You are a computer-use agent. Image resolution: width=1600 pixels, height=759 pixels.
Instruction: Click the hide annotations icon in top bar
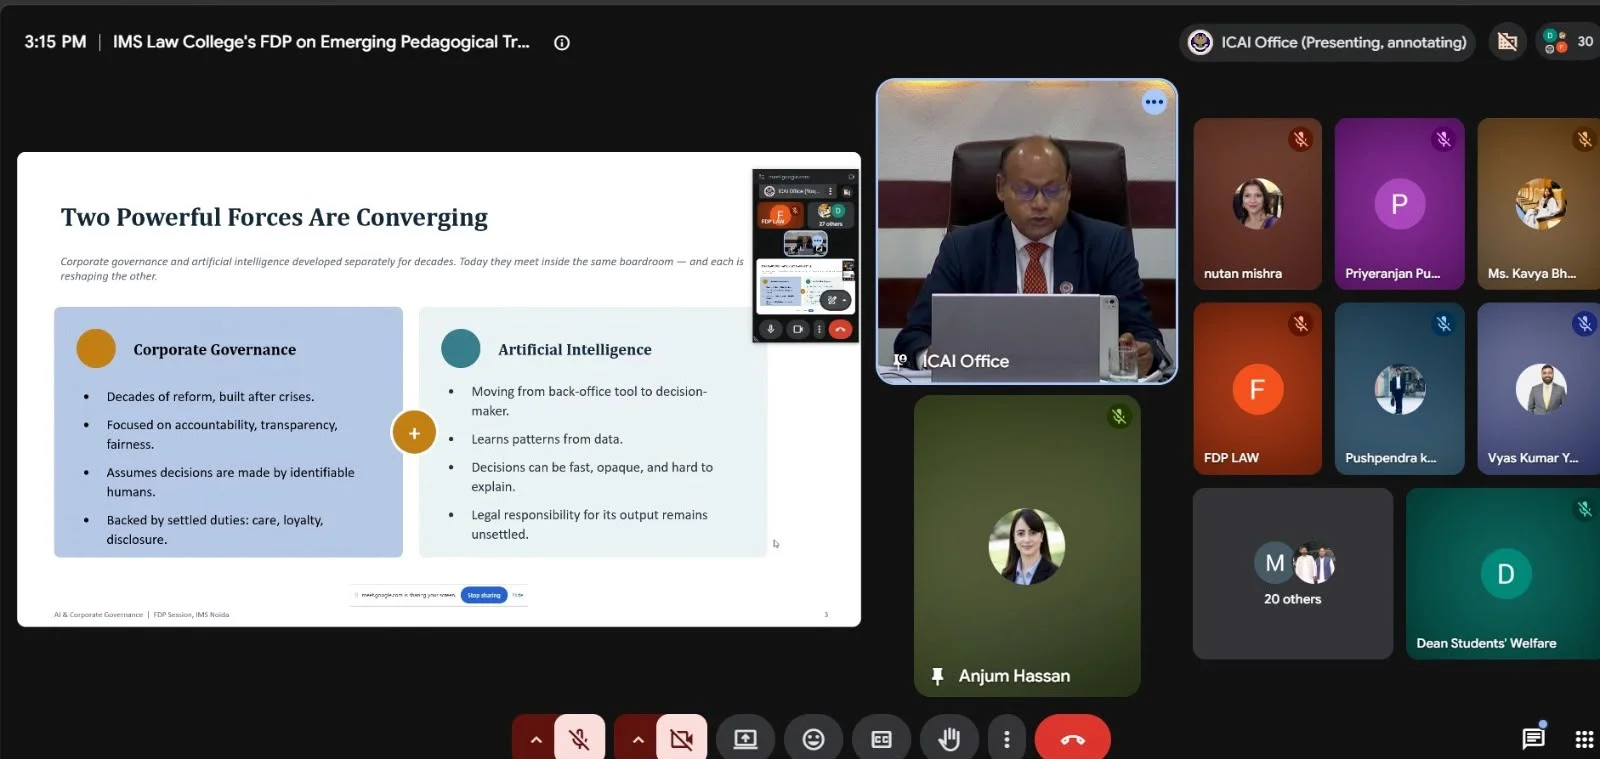point(1507,42)
